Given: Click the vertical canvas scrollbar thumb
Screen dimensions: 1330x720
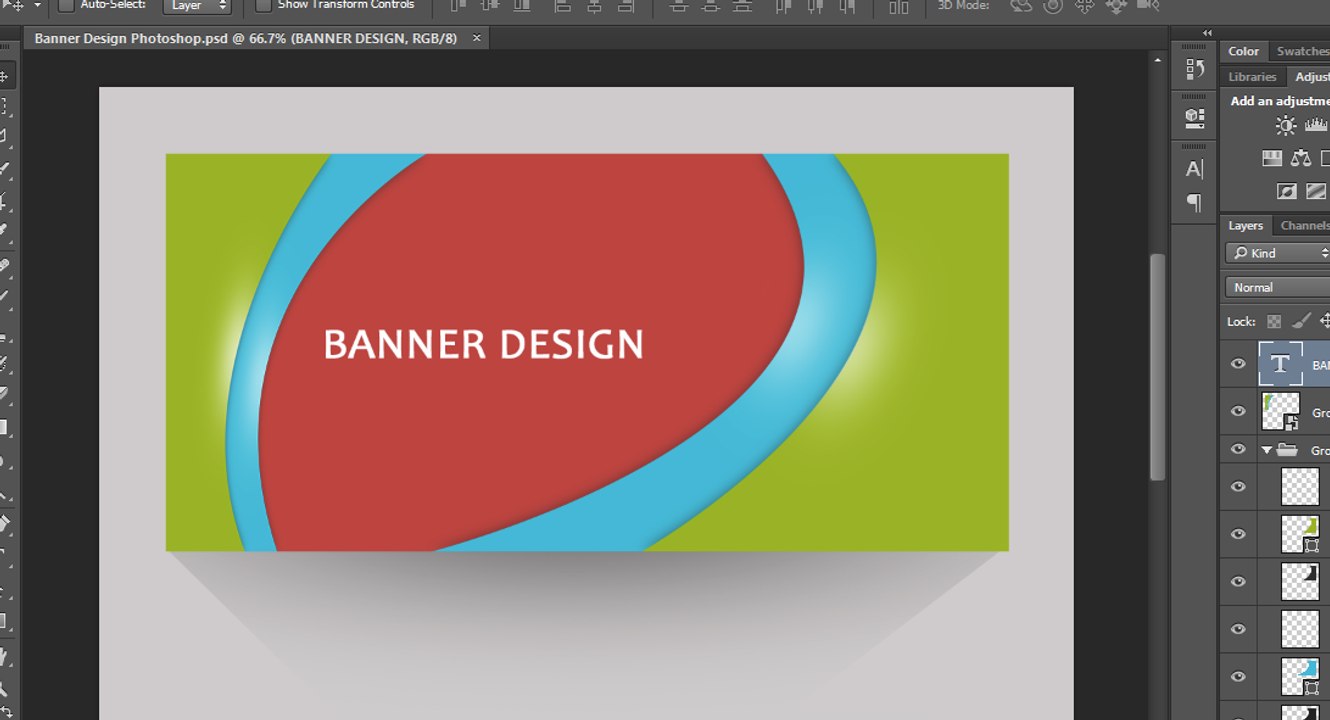Looking at the screenshot, I should [x=1158, y=367].
